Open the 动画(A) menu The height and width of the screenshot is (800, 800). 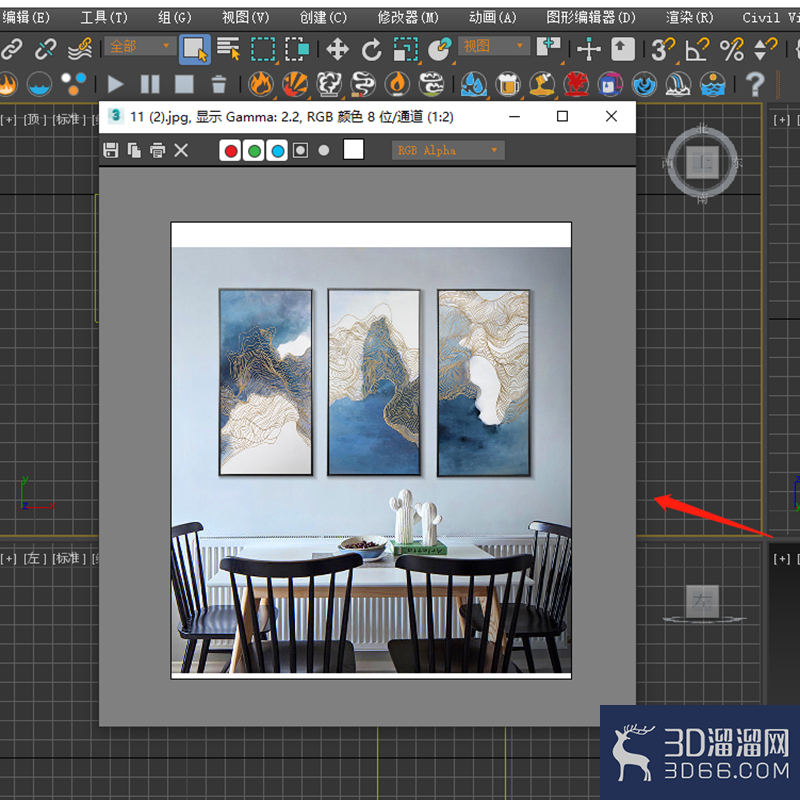click(492, 18)
